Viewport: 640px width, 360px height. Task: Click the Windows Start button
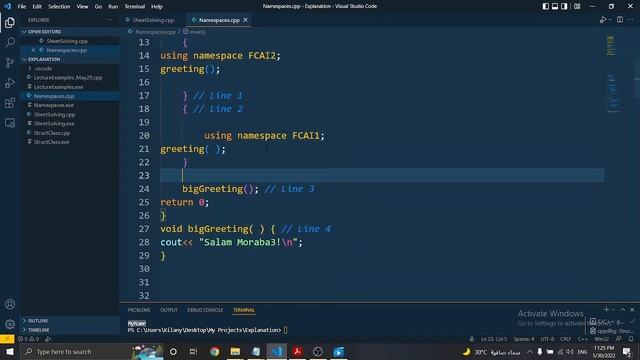(10, 351)
